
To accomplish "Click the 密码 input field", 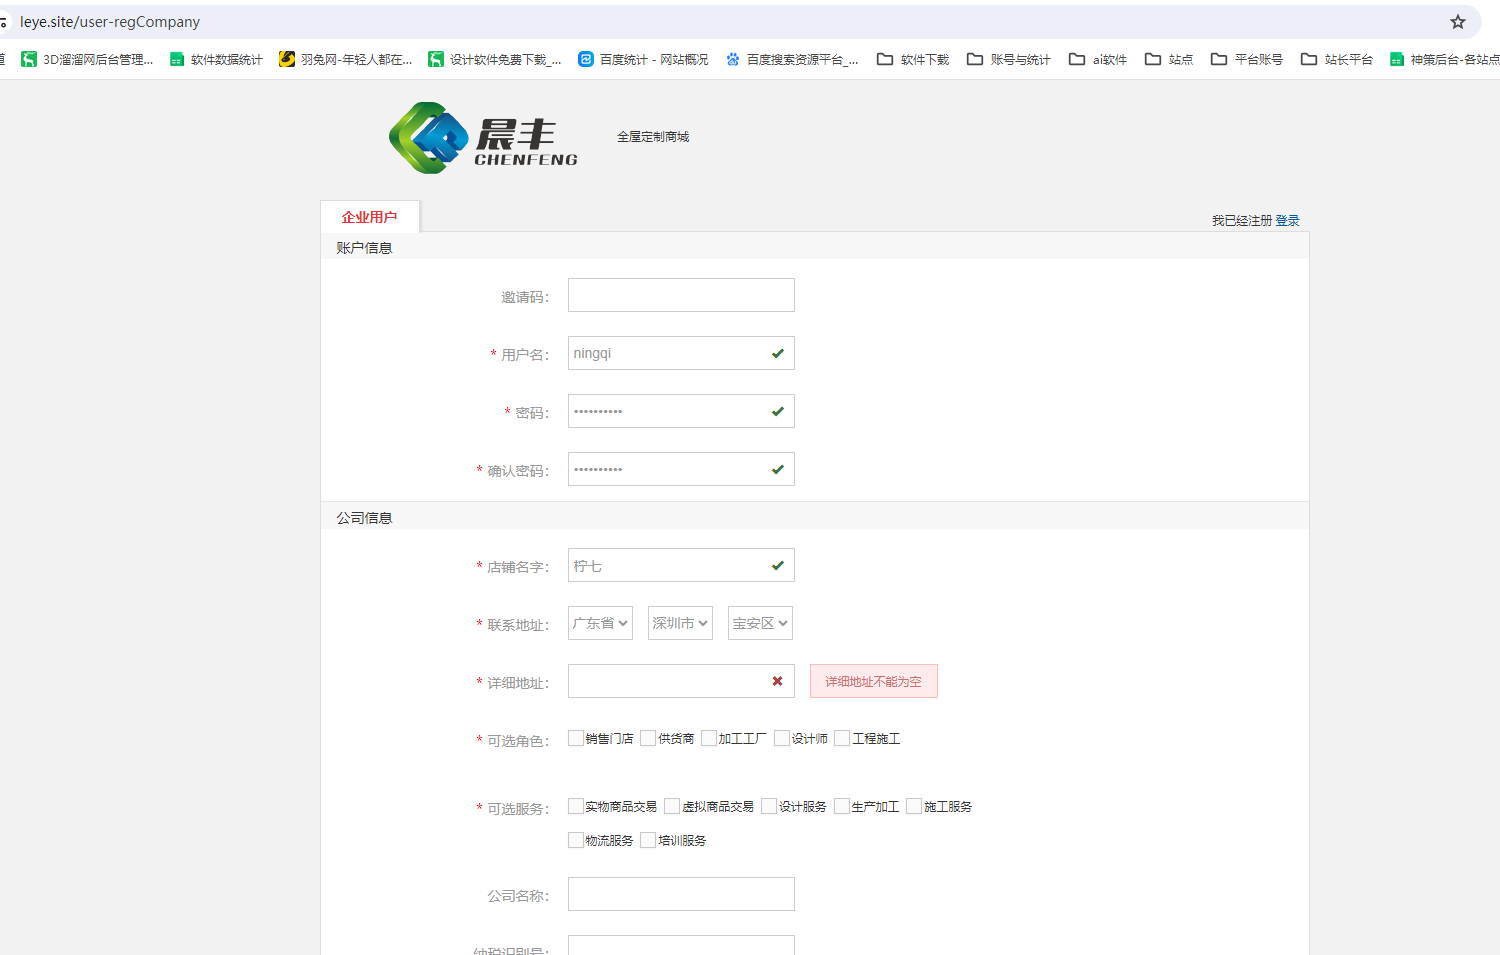I will [x=681, y=411].
